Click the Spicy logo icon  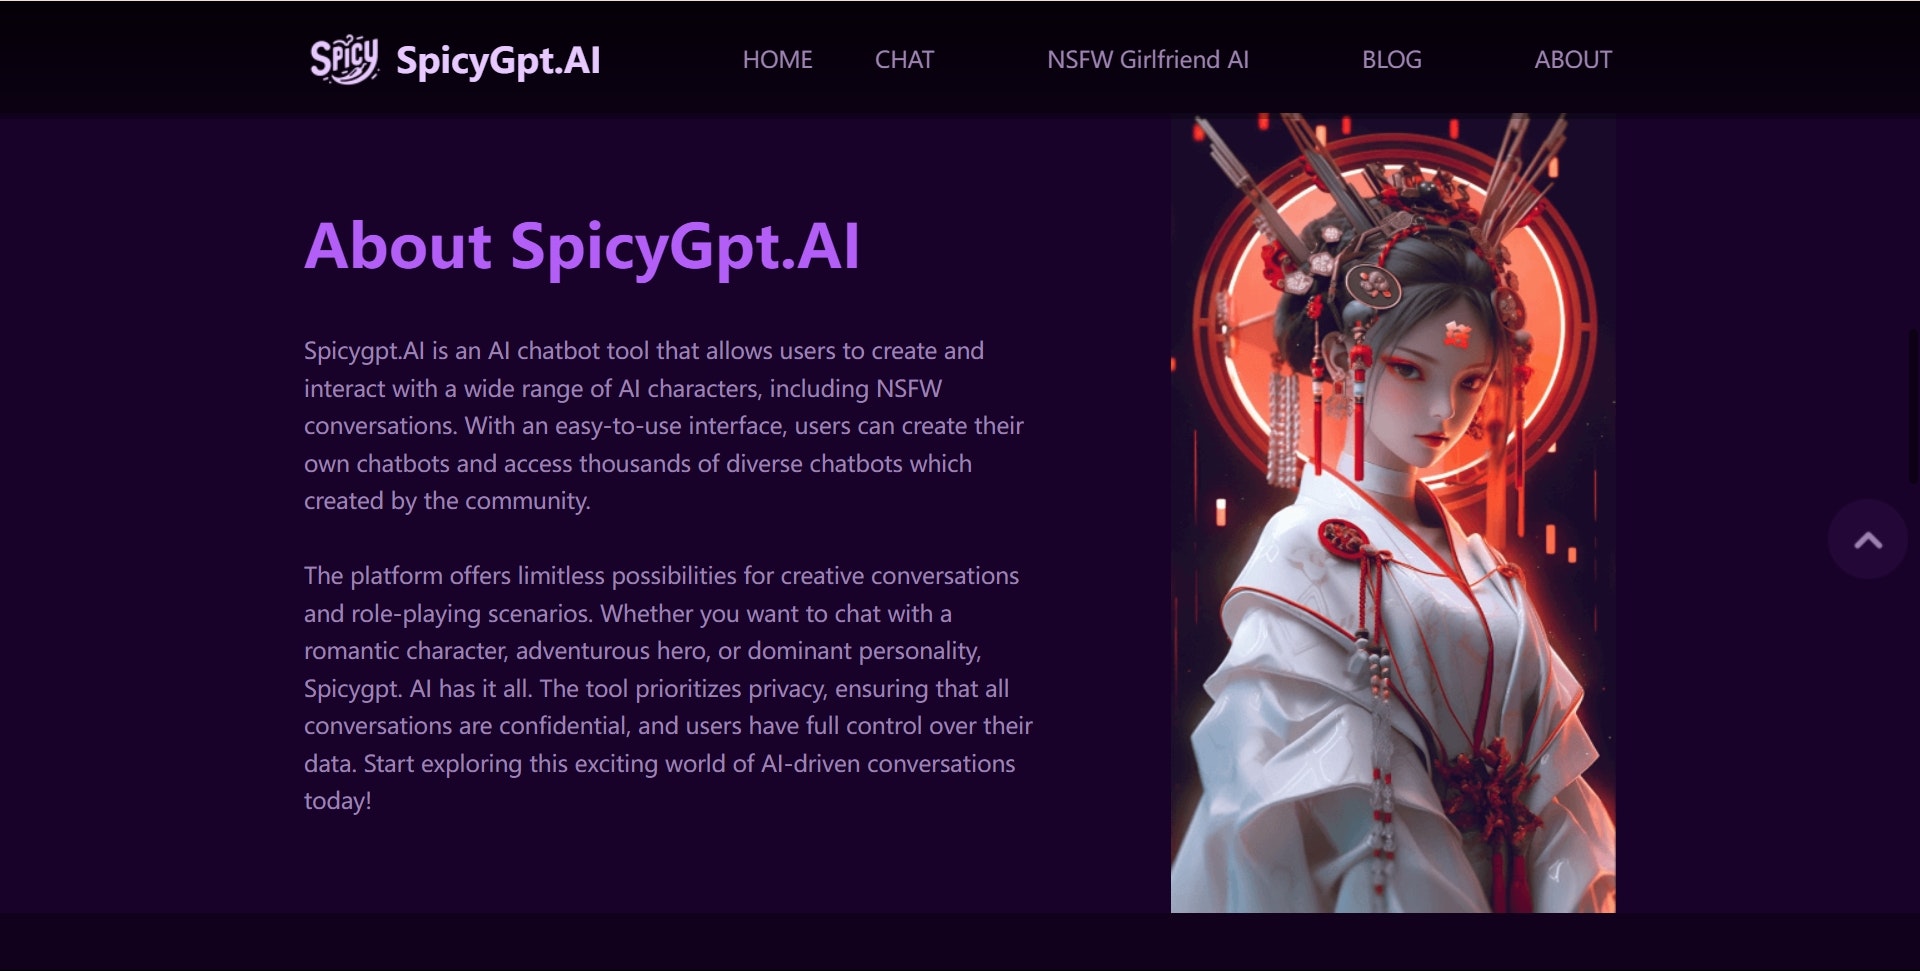344,60
